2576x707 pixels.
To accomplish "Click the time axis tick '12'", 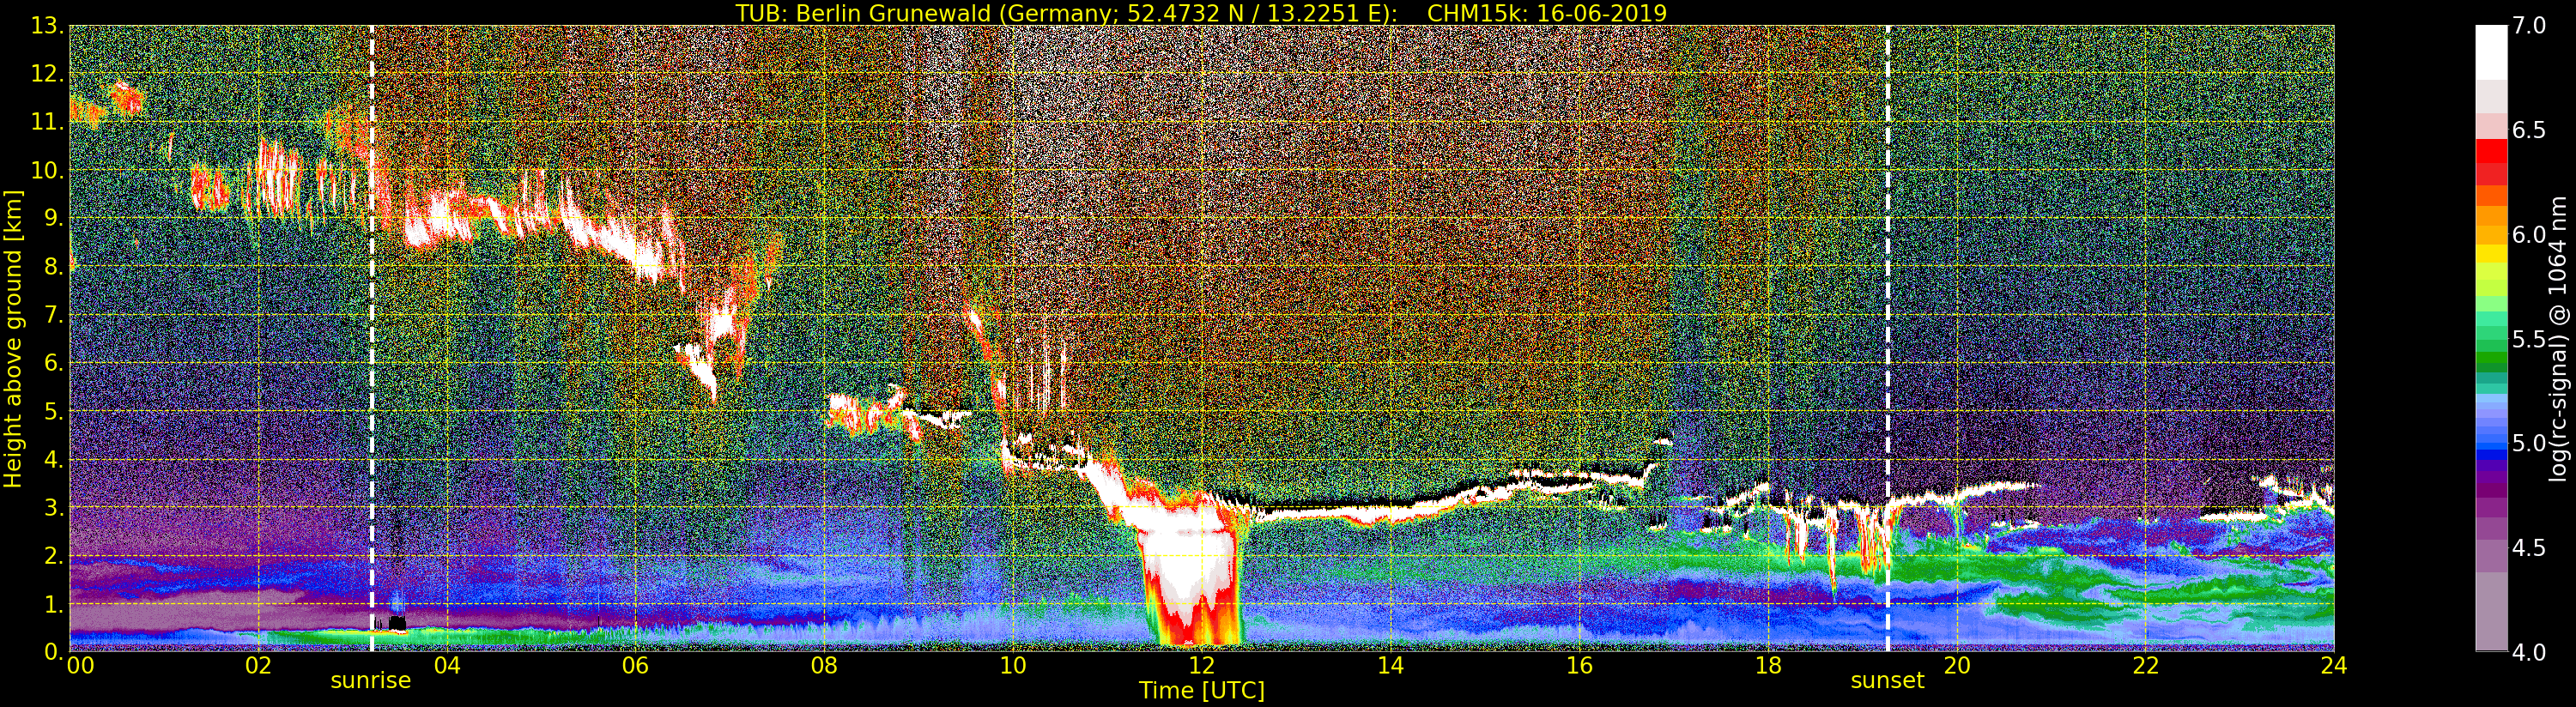I will click(1201, 666).
